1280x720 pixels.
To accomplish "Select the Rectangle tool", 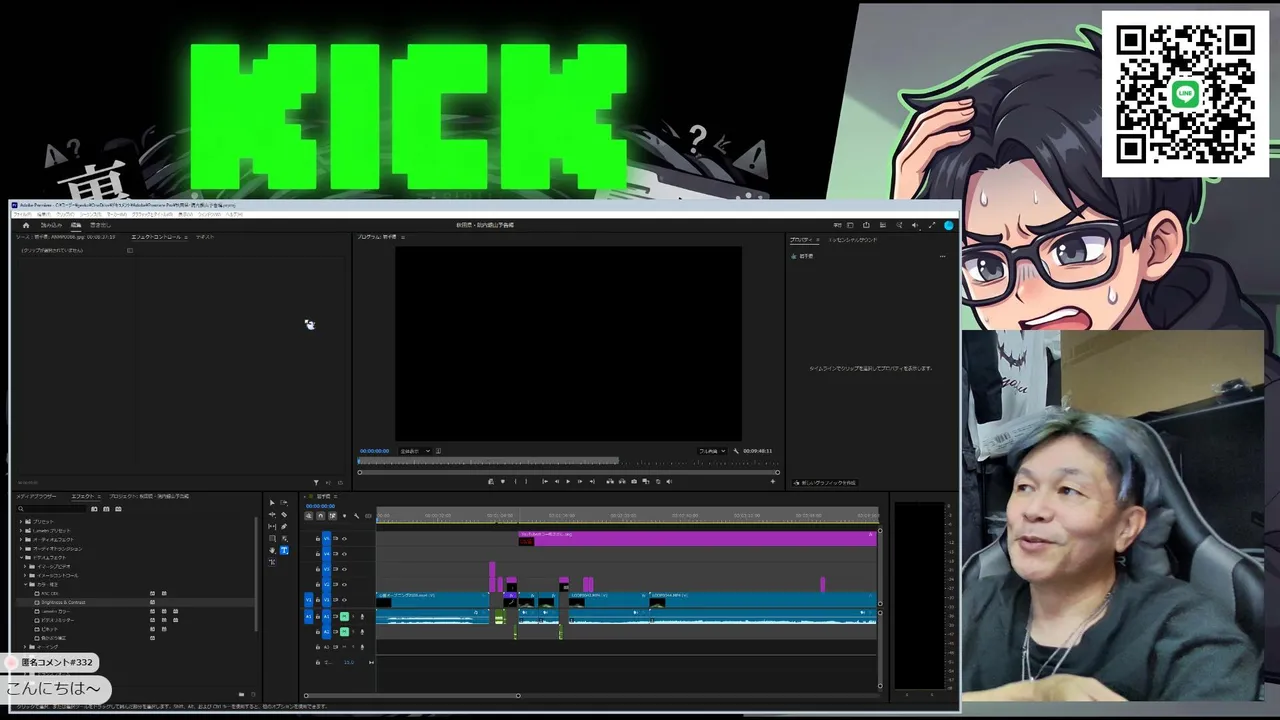I will [272, 539].
